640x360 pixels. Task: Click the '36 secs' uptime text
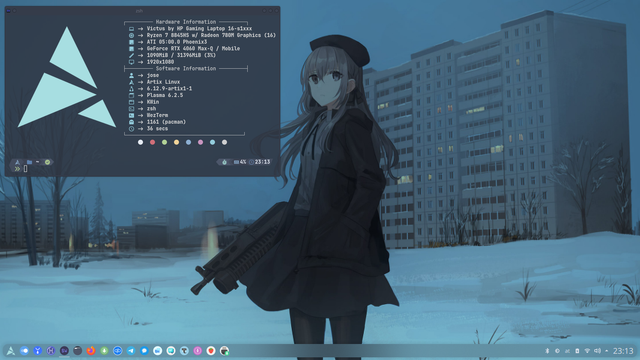coord(157,129)
